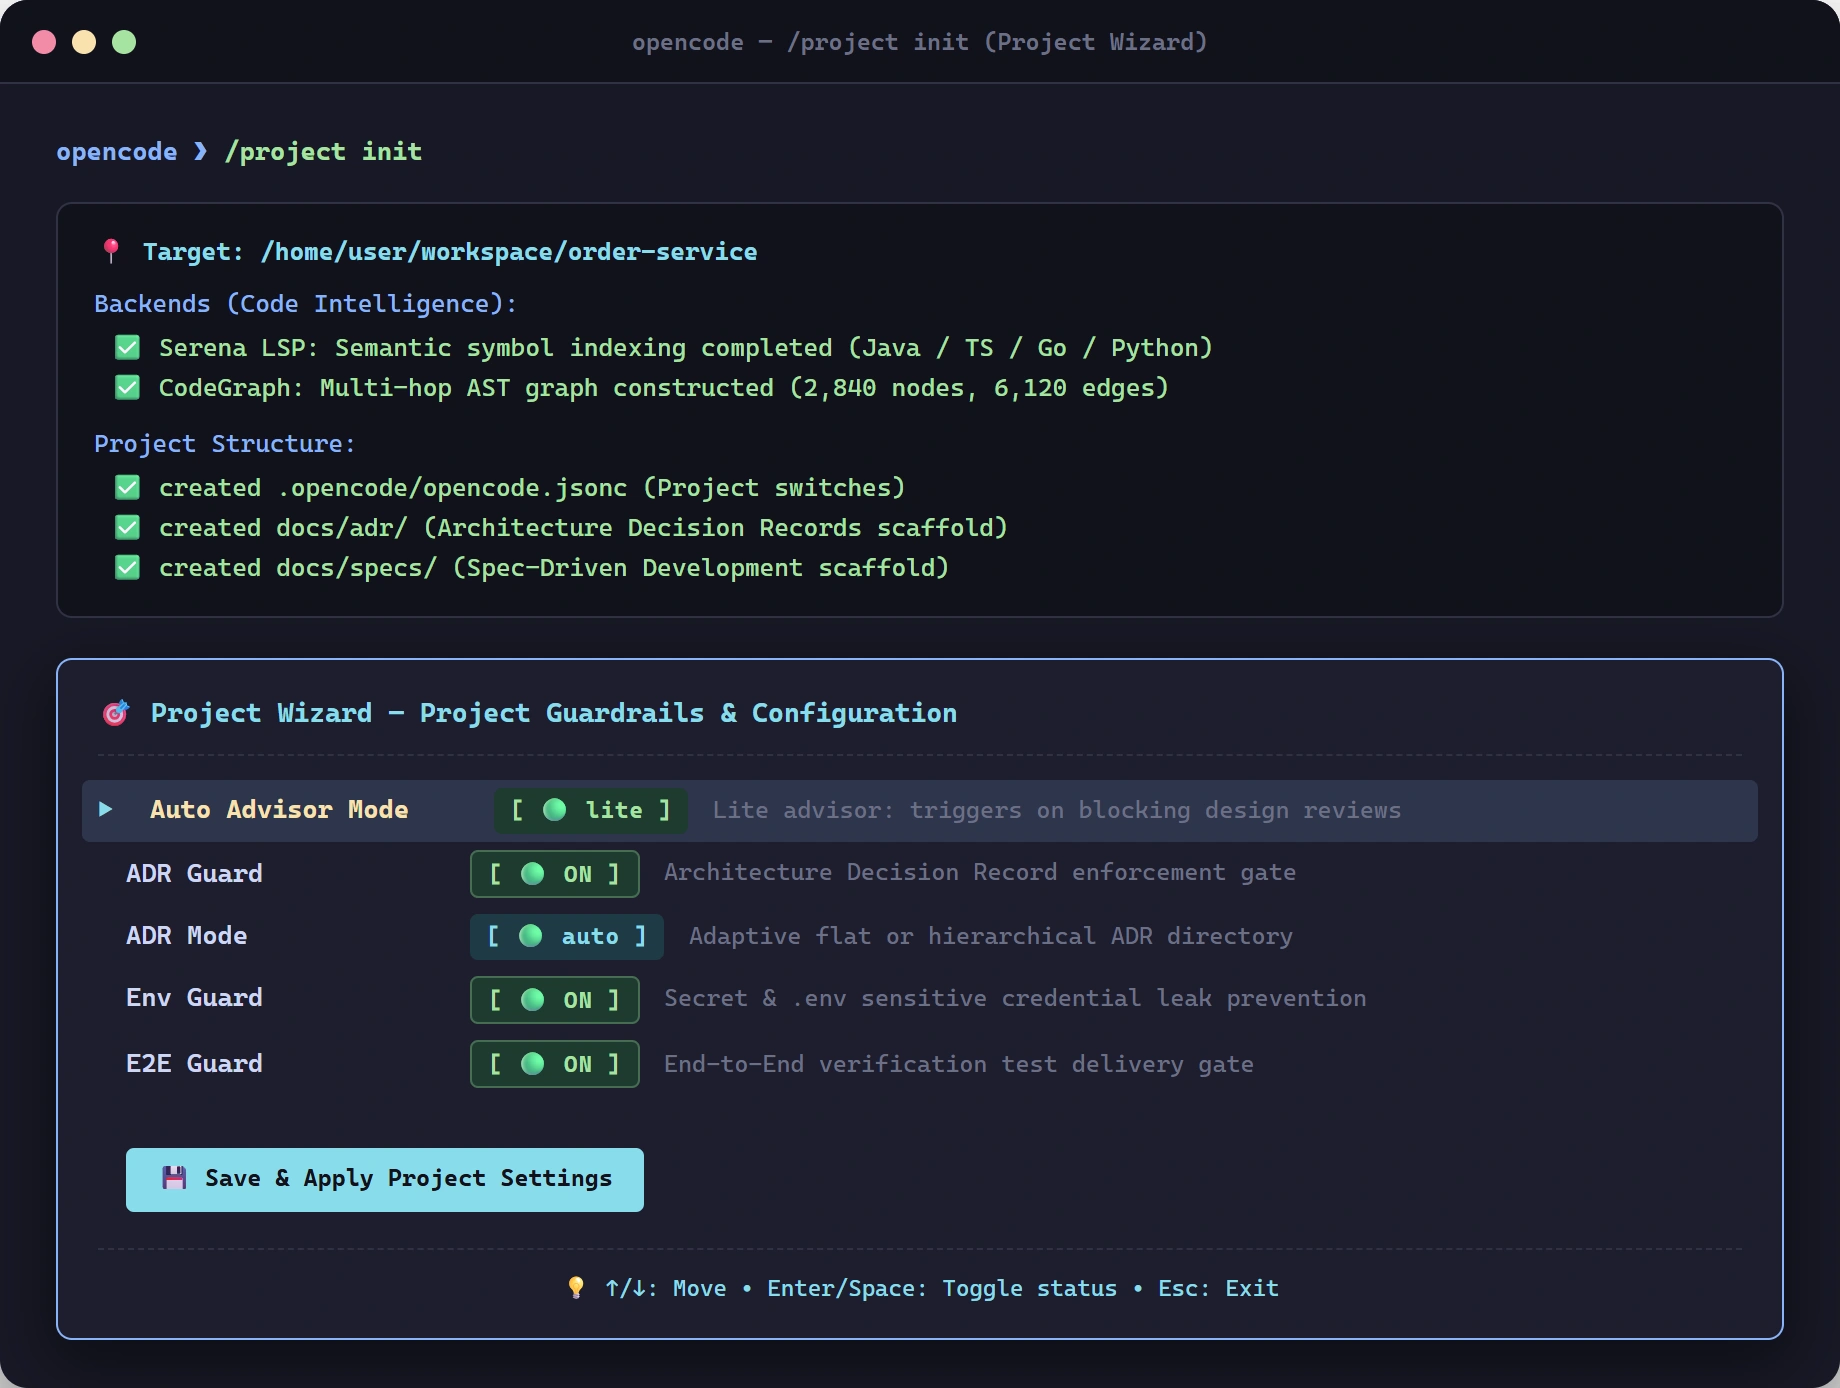This screenshot has height=1388, width=1840.
Task: Click the green check beside CodeGraph
Action: [x=127, y=388]
